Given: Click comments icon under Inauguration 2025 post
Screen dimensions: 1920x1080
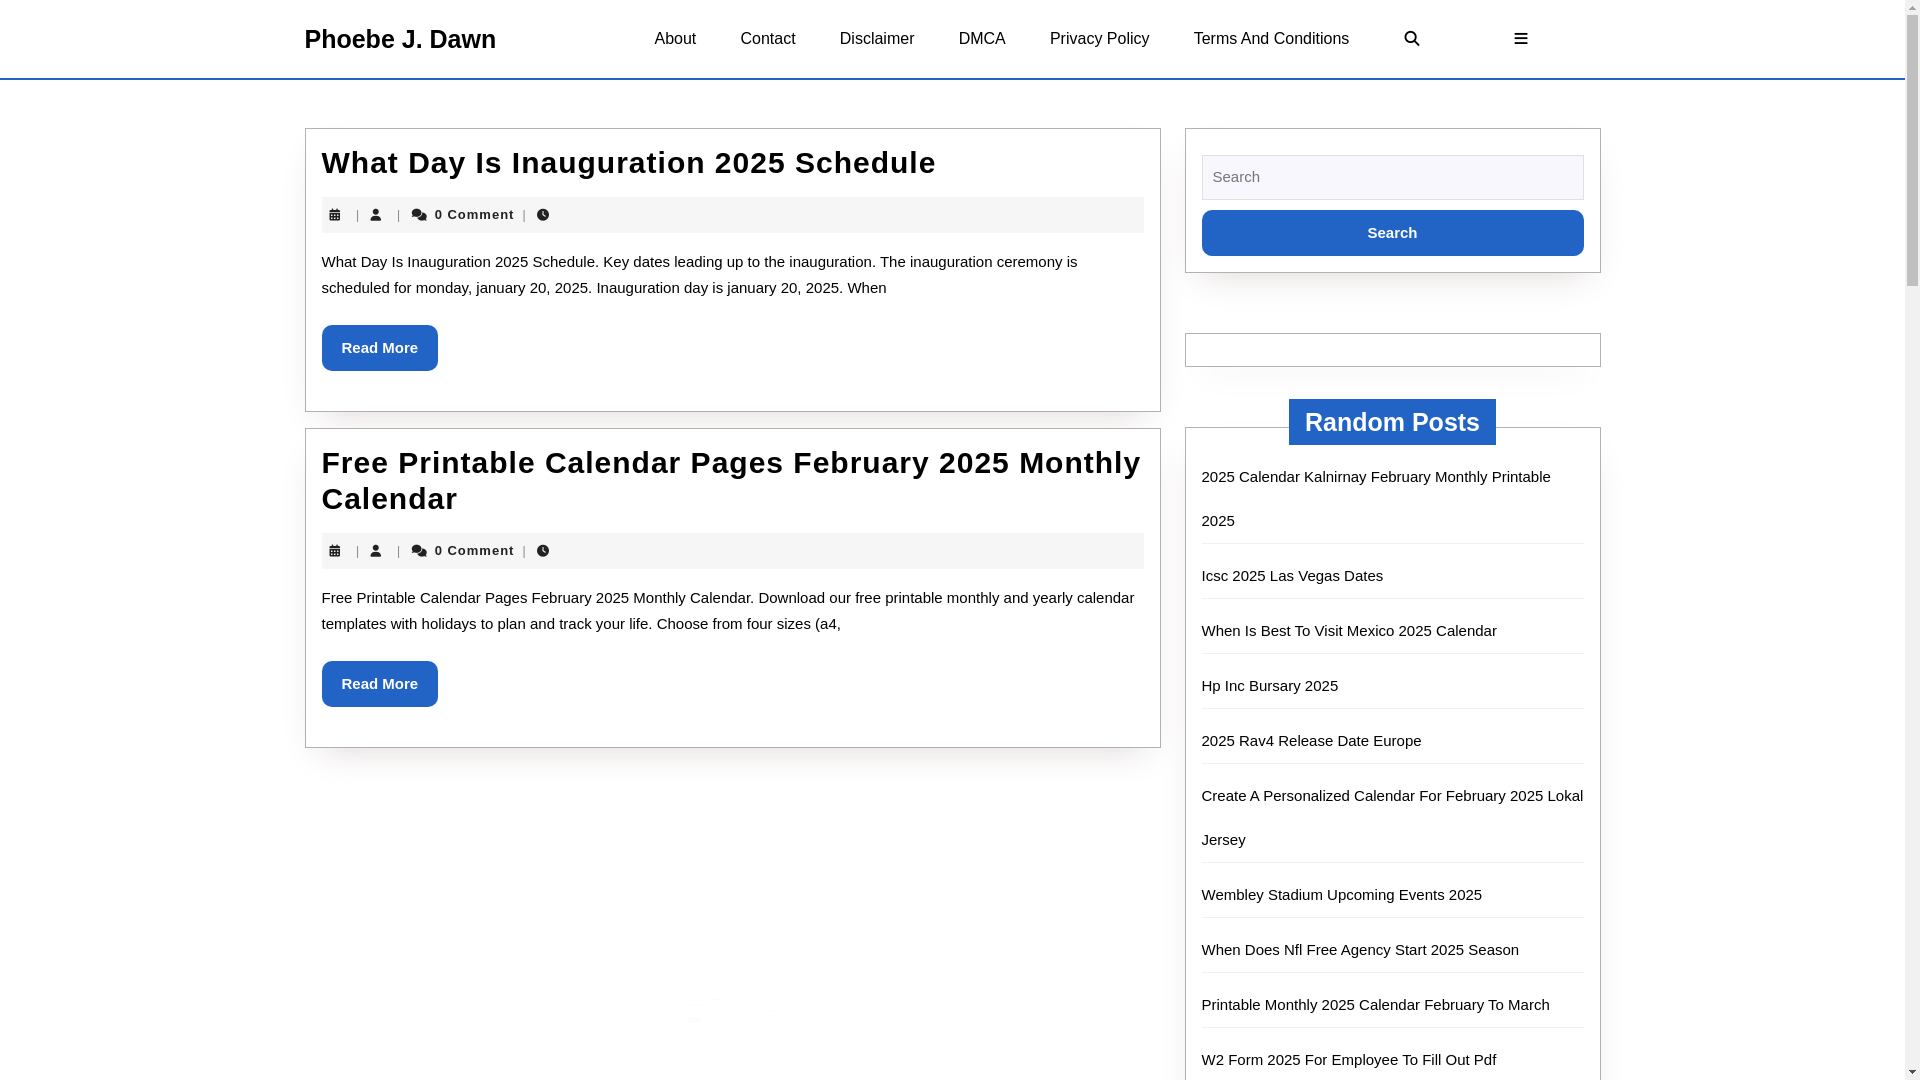Looking at the screenshot, I should tap(419, 215).
